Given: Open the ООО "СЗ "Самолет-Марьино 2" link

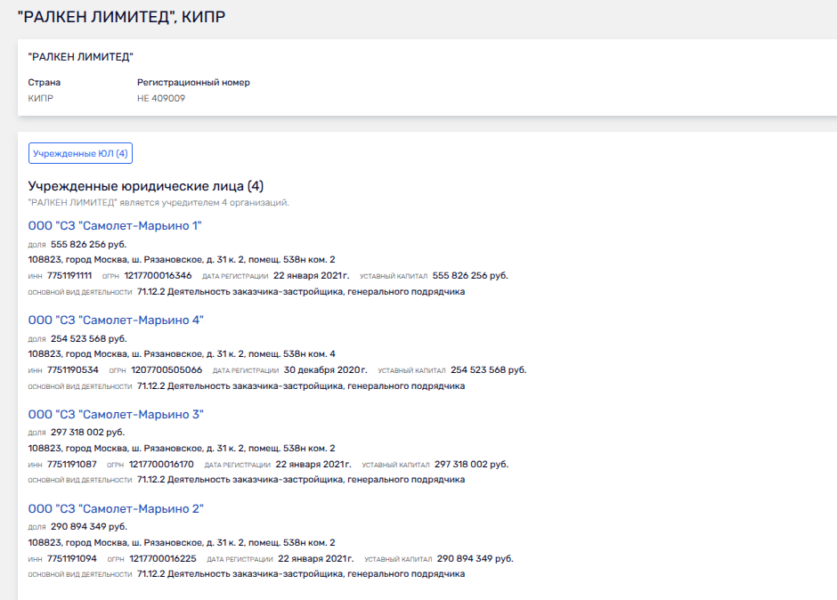Looking at the screenshot, I should pos(115,509).
